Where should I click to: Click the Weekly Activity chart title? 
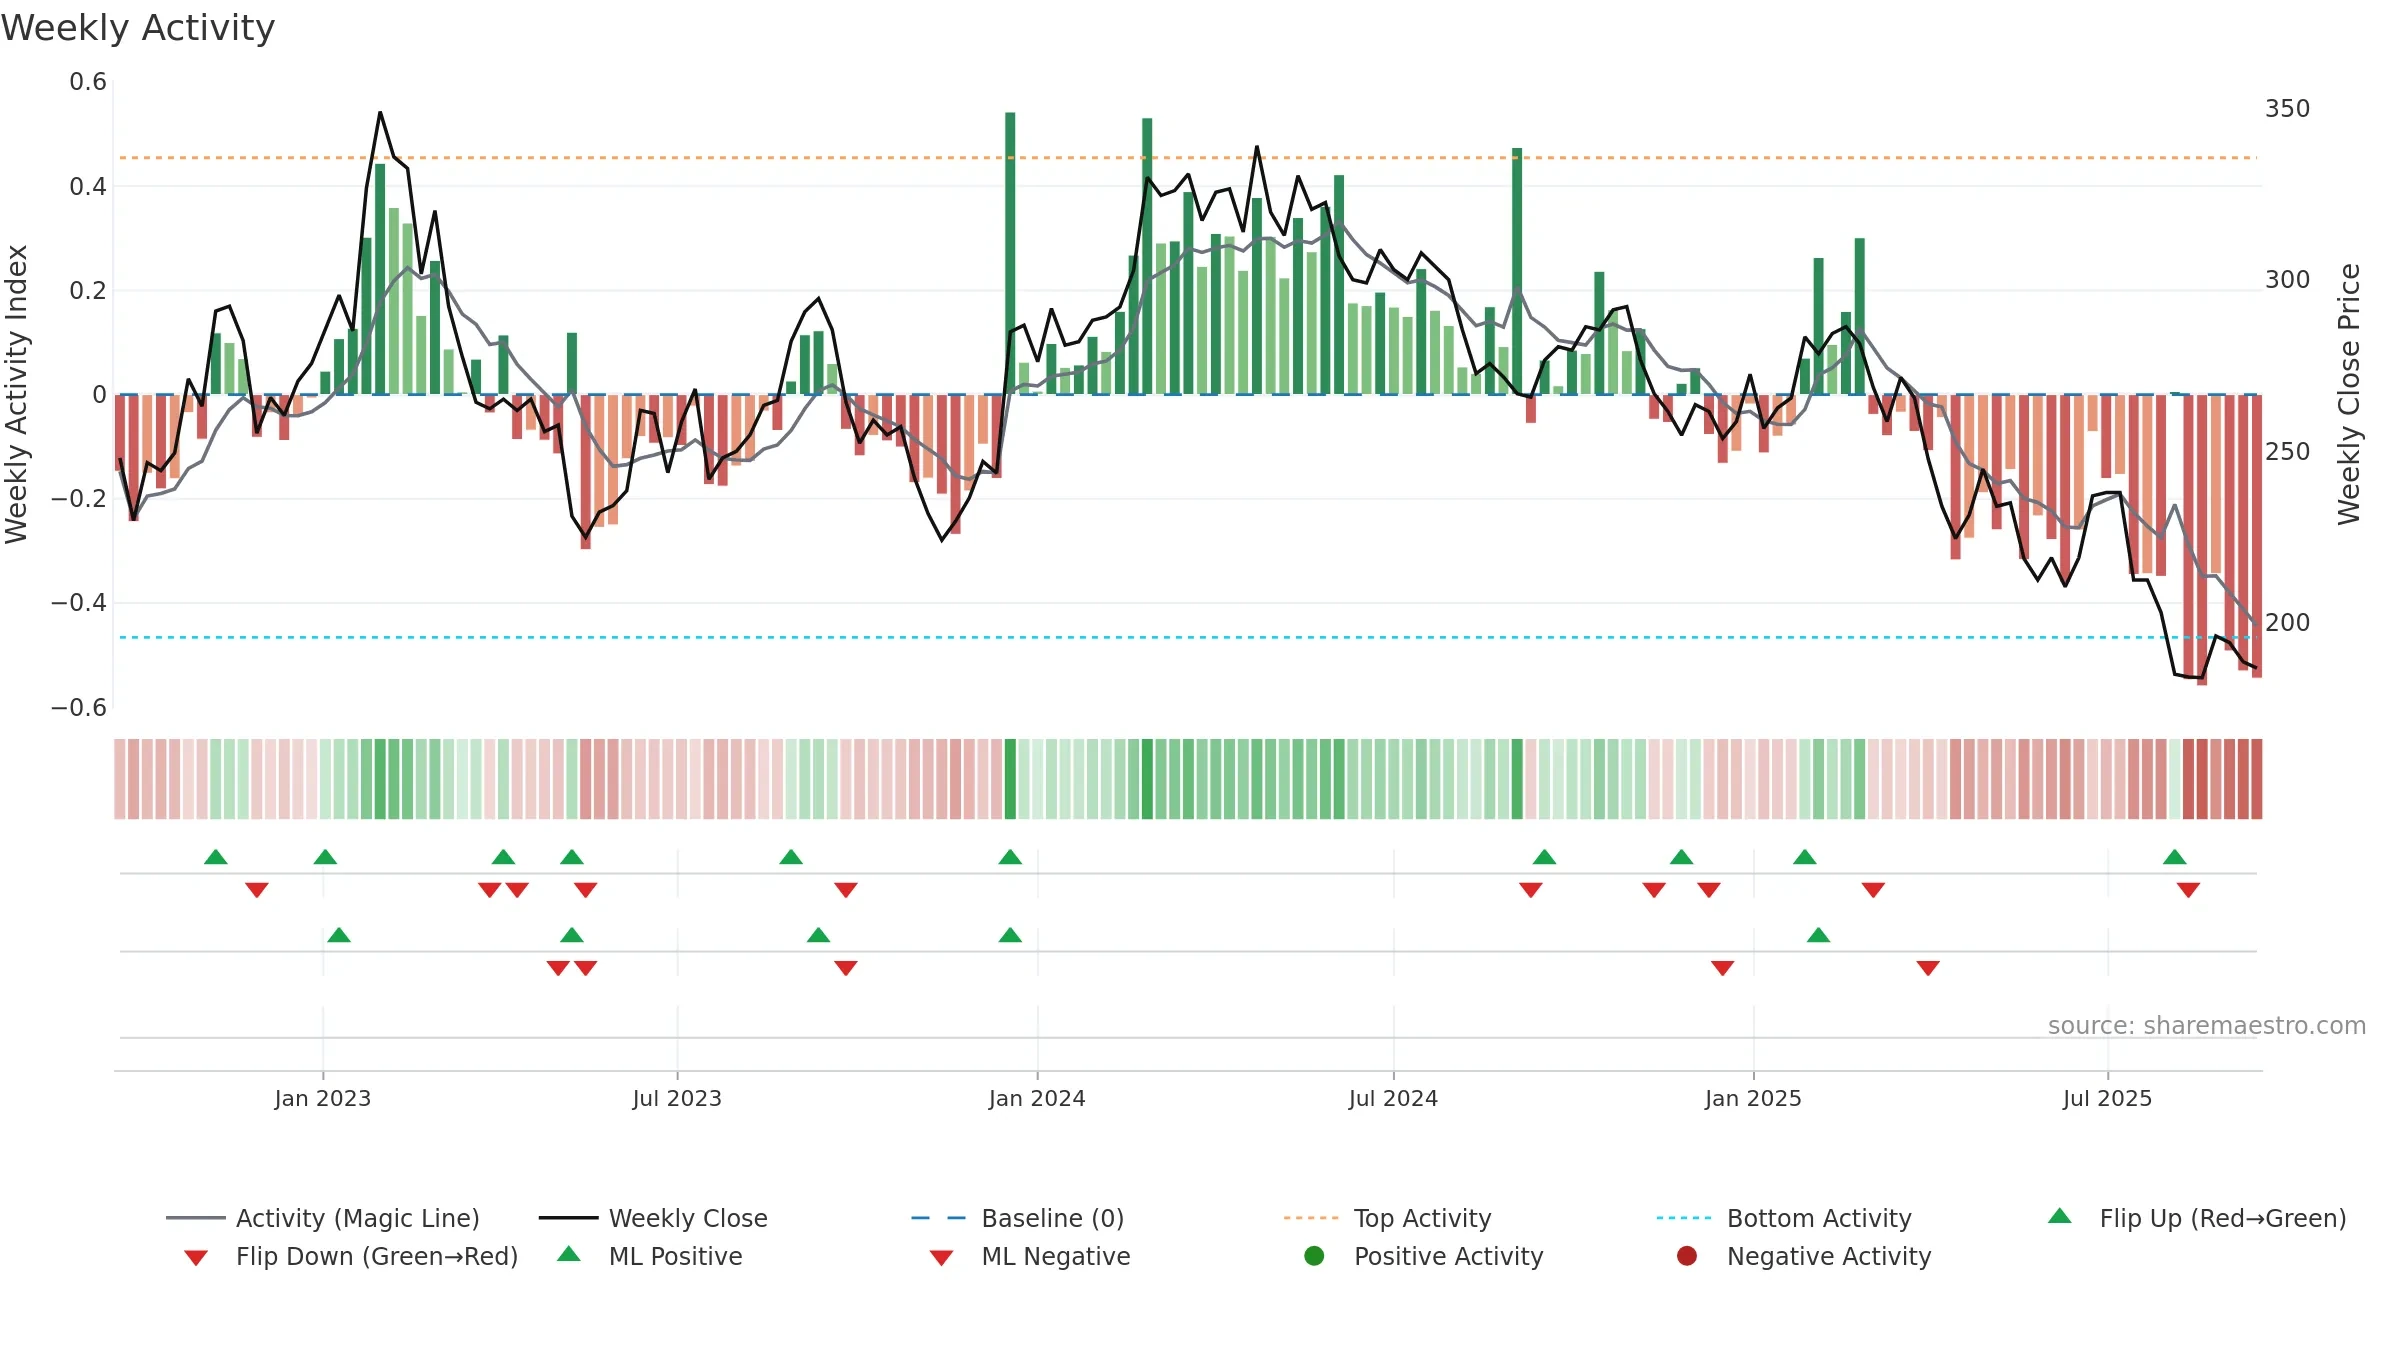(138, 28)
